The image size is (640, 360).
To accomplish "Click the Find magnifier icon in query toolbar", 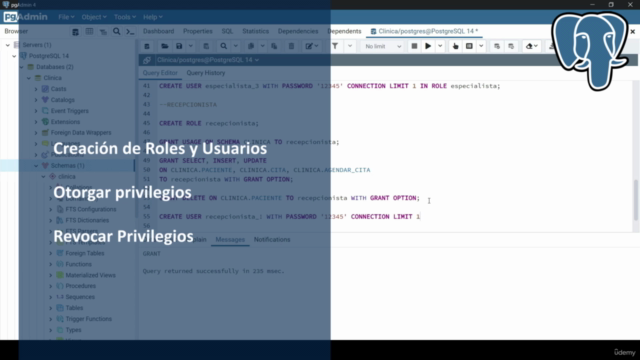I will [224, 46].
